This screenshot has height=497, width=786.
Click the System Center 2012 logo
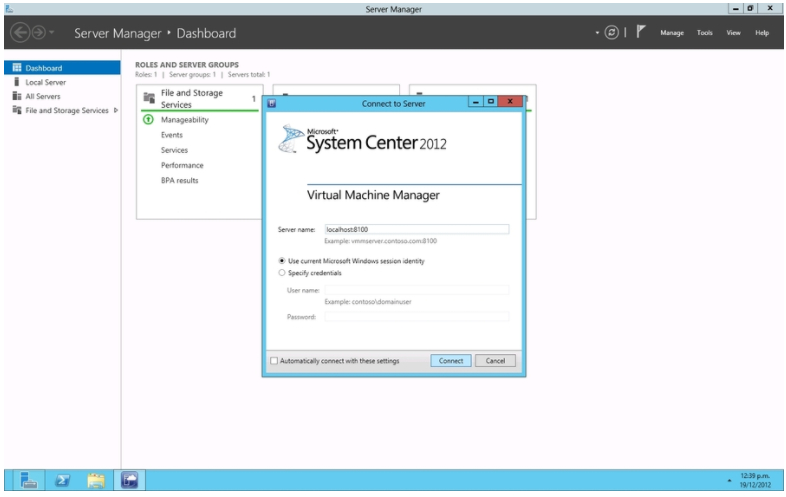click(362, 139)
